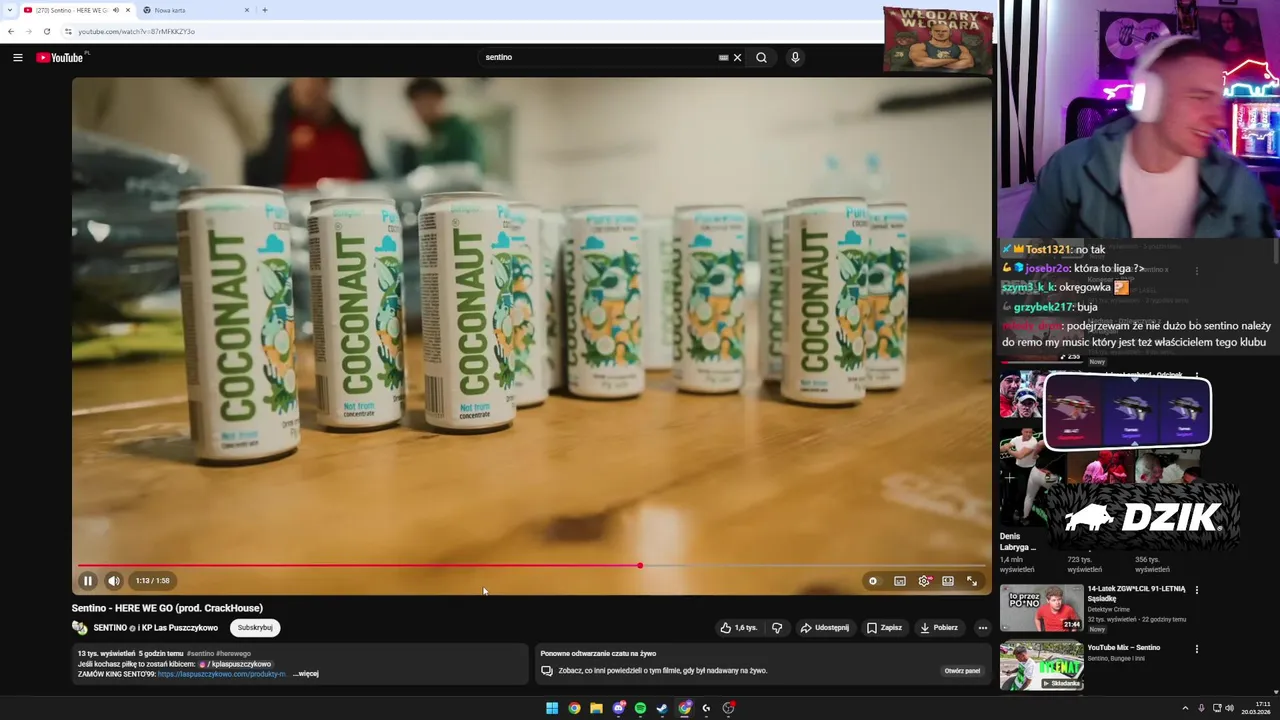Open the laspuszczykowo.com product link

[222, 674]
